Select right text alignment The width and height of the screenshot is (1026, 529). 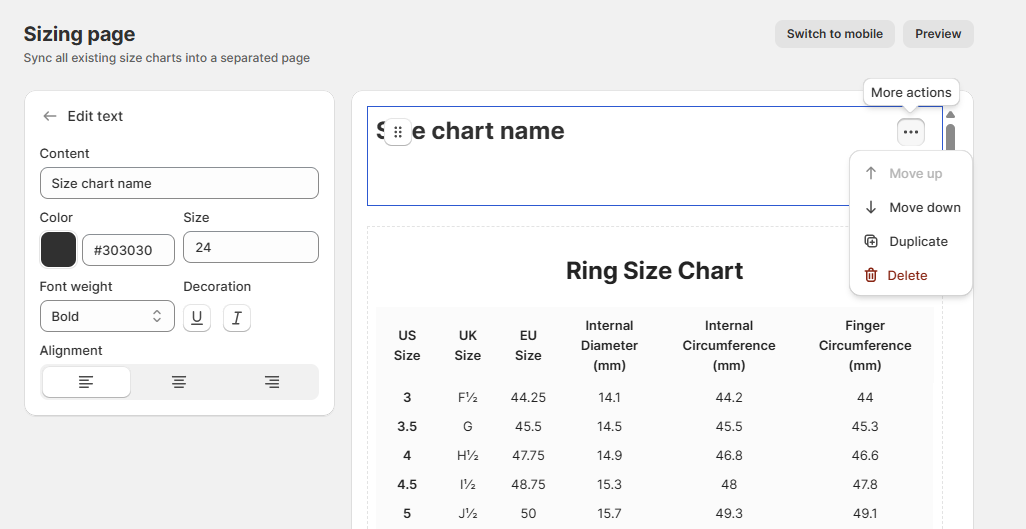[272, 382]
